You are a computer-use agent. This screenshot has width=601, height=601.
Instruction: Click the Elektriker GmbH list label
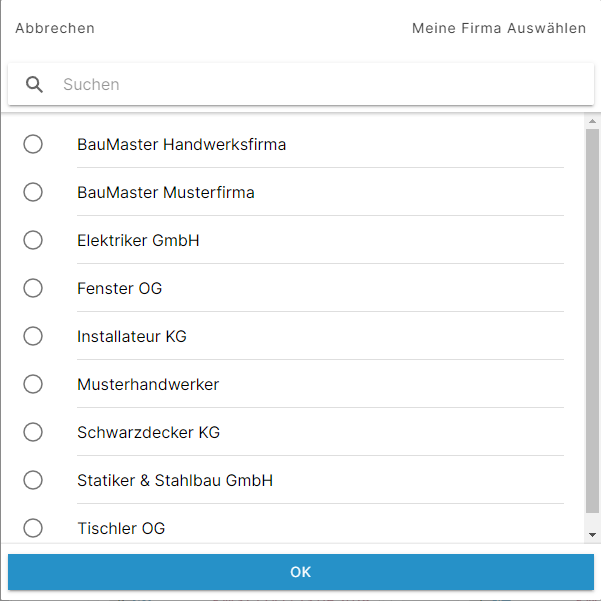(138, 241)
